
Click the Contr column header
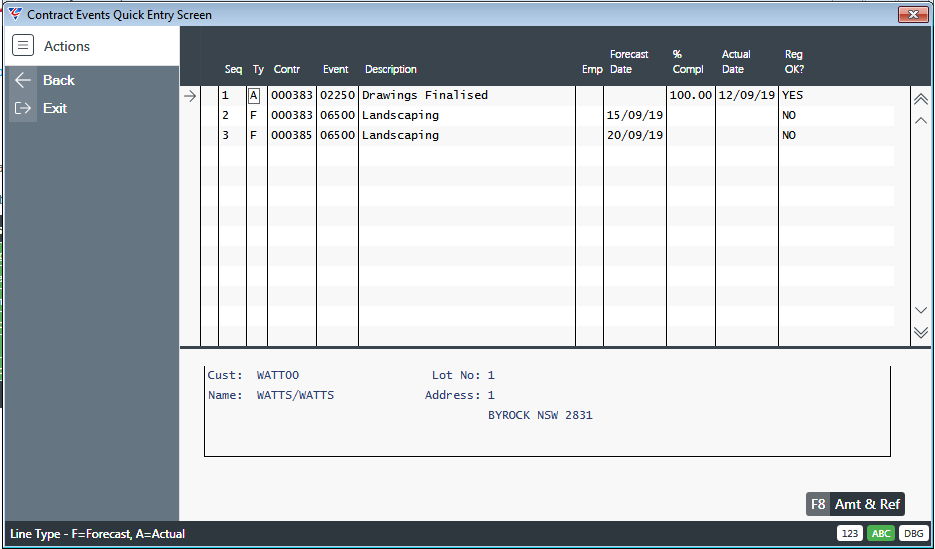click(x=286, y=69)
